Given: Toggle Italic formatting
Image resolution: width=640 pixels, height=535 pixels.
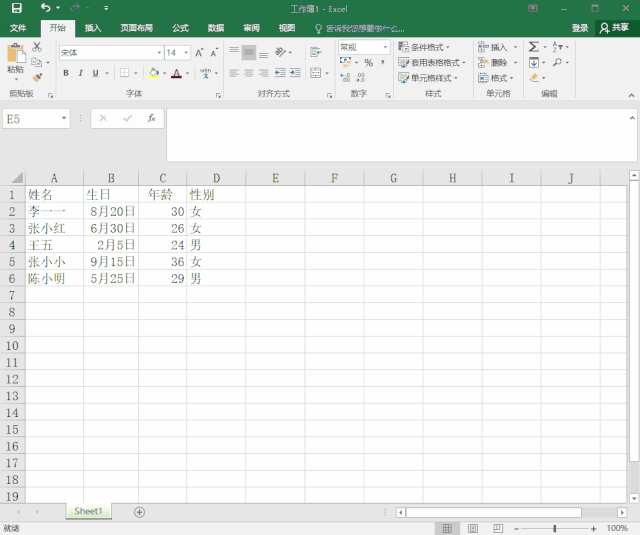Looking at the screenshot, I should pos(80,73).
